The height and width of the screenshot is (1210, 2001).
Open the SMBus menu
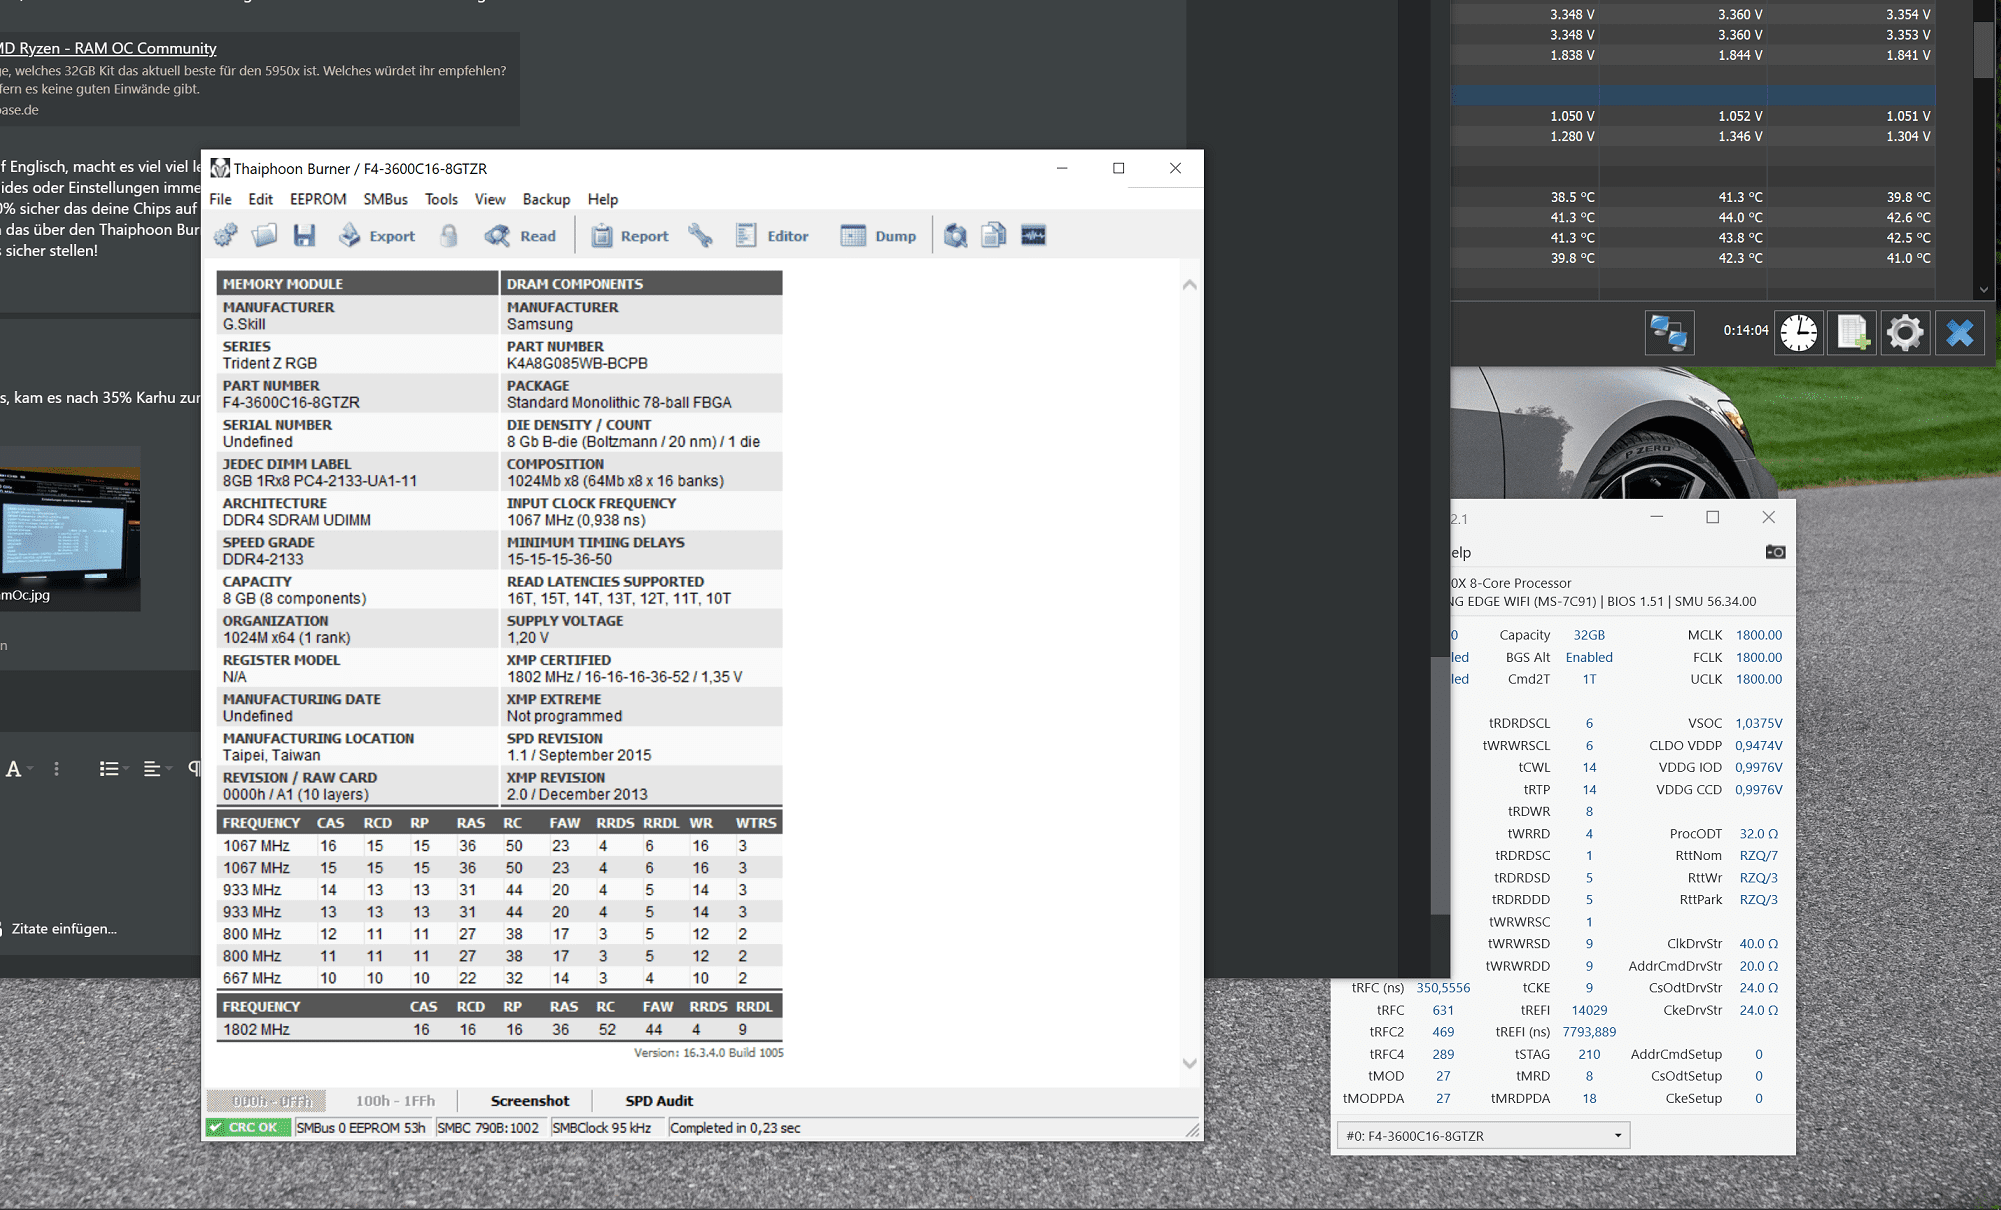385,199
